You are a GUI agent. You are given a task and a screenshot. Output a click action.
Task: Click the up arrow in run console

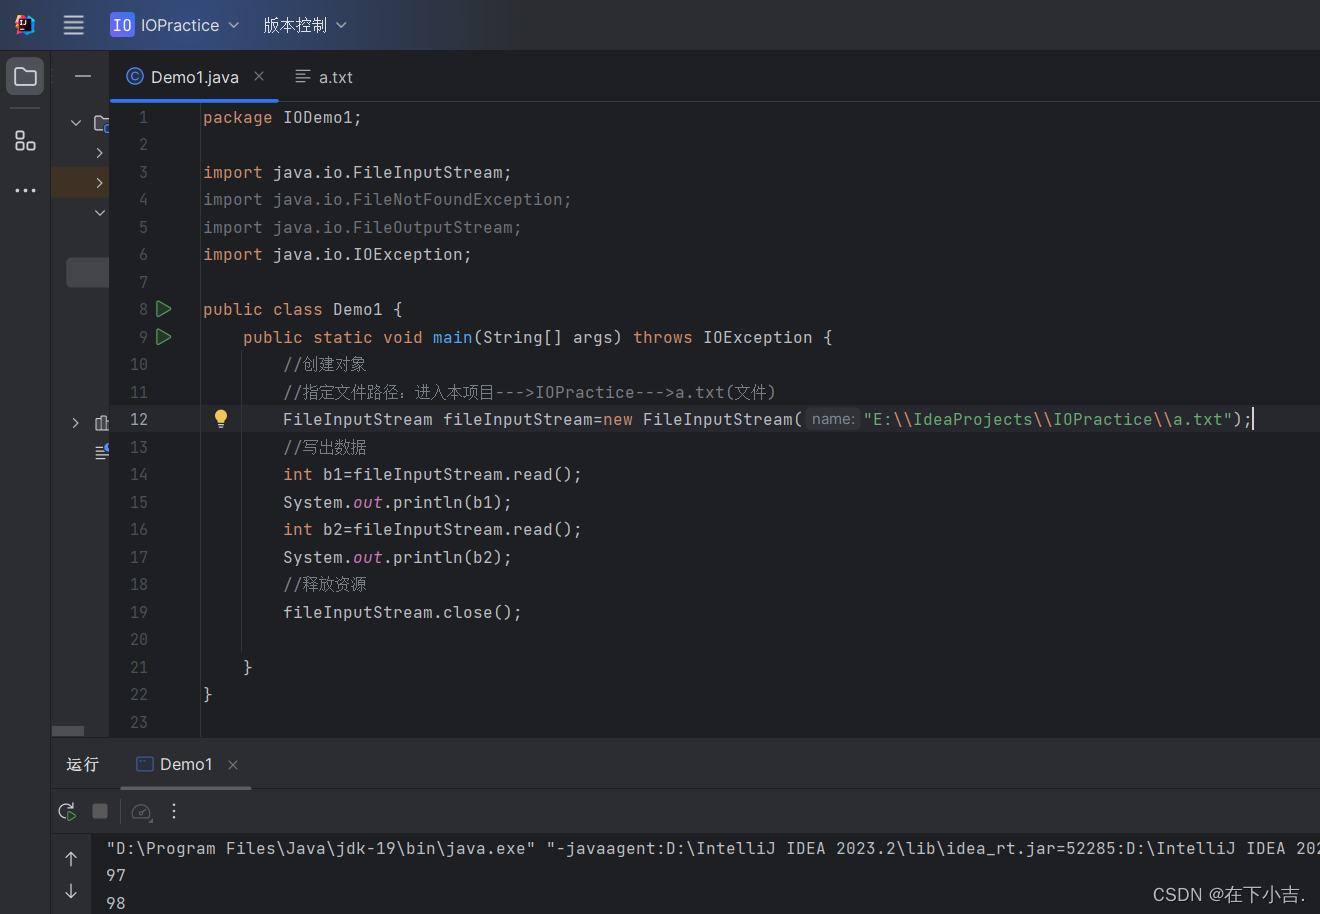click(71, 859)
